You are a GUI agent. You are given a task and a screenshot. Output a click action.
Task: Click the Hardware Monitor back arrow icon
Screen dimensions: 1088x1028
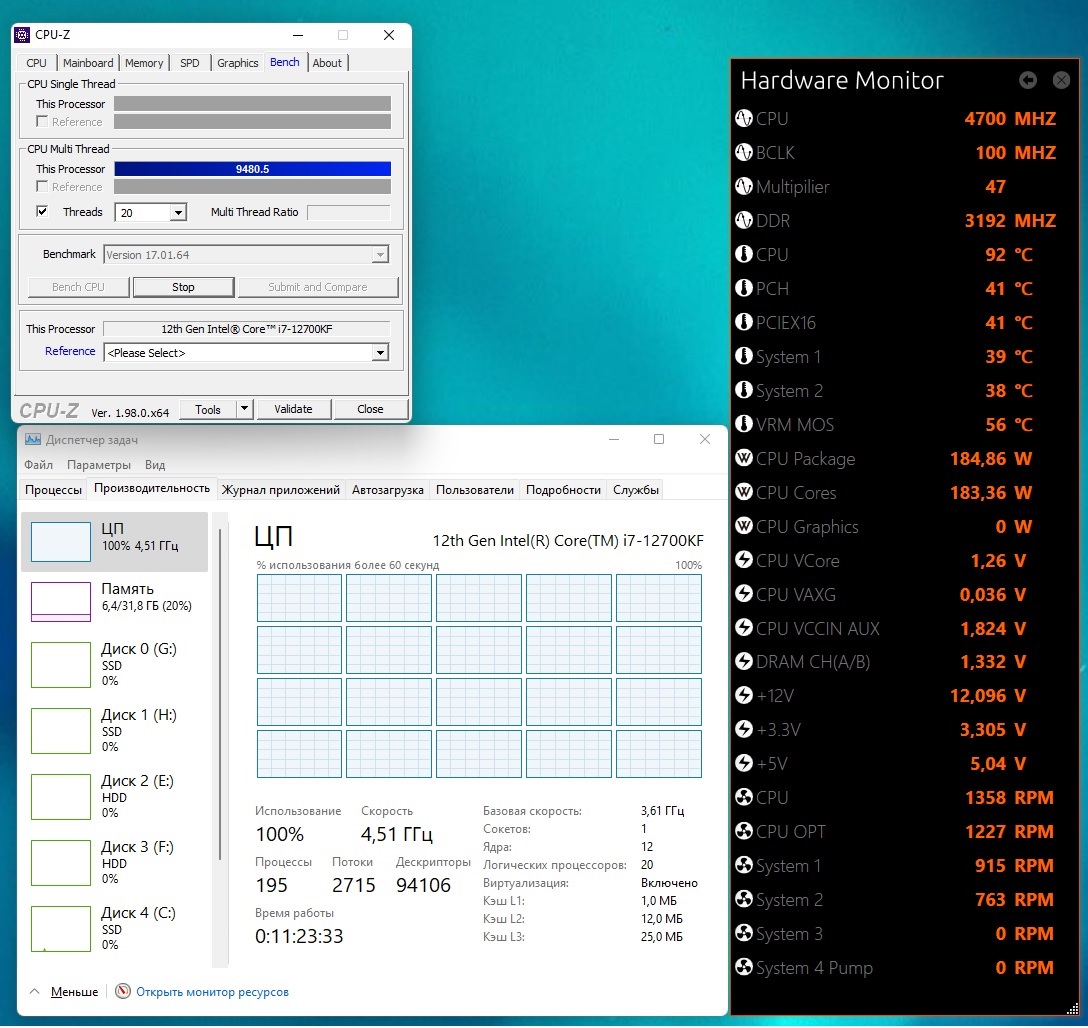pyautogui.click(x=1028, y=80)
